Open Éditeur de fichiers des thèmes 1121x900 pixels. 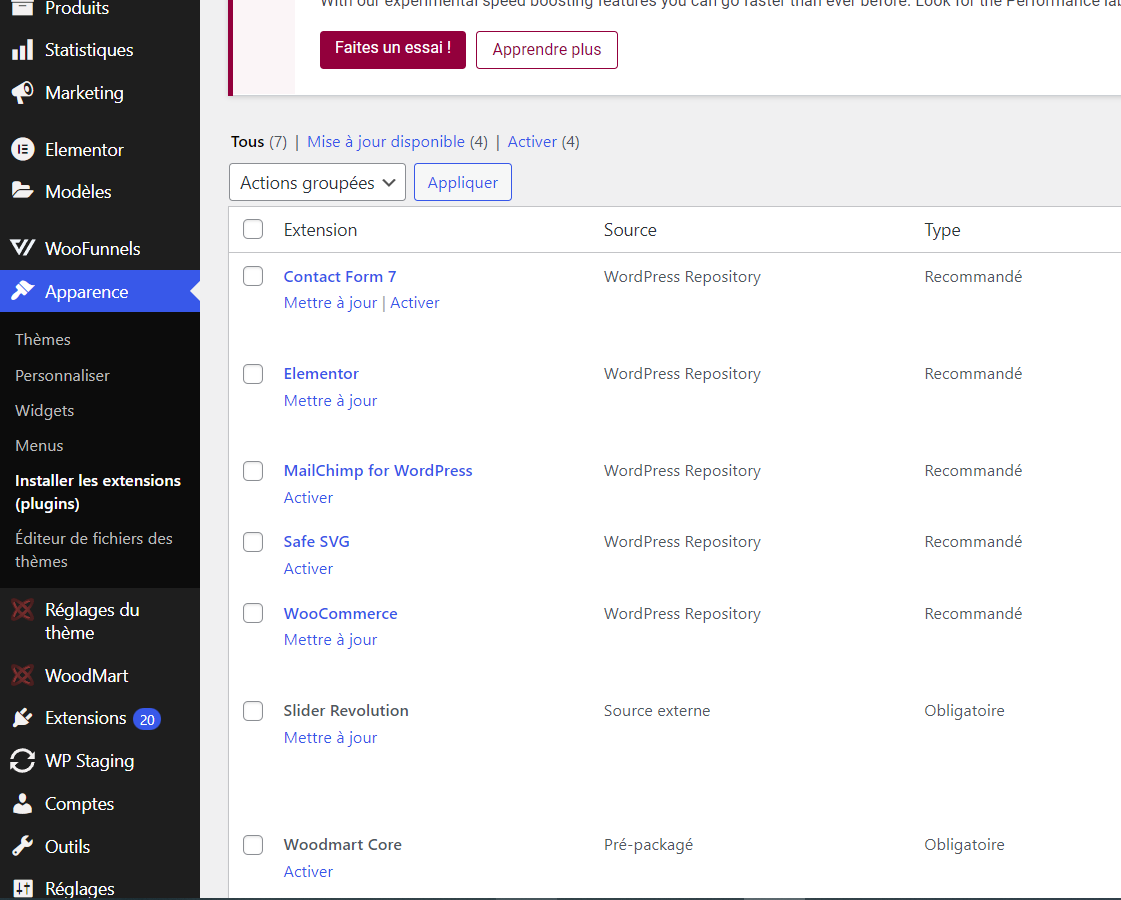(x=94, y=550)
